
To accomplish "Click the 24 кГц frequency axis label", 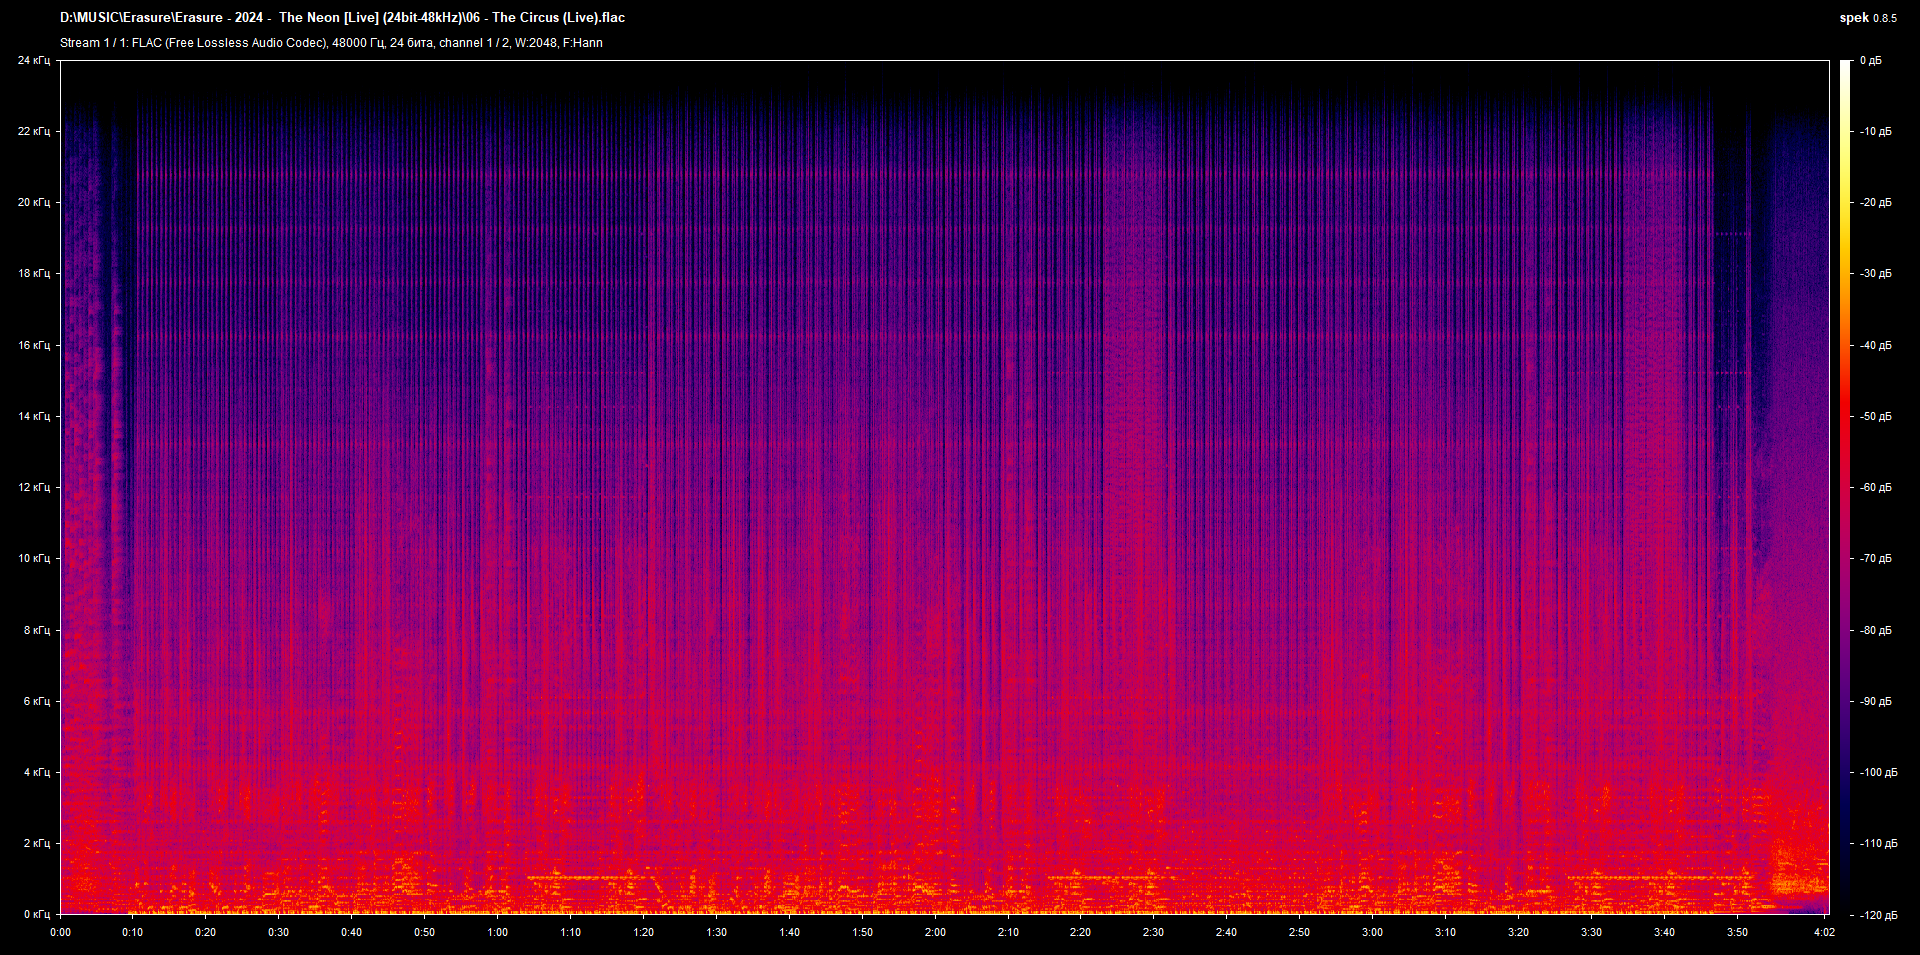I will [x=33, y=61].
